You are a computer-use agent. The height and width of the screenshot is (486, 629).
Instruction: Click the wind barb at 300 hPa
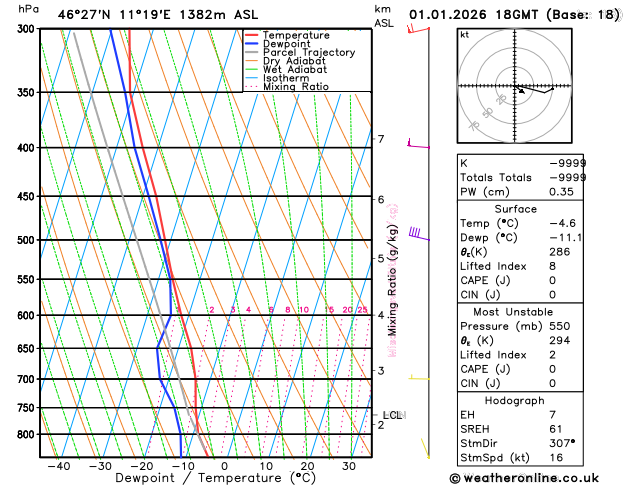413,29
